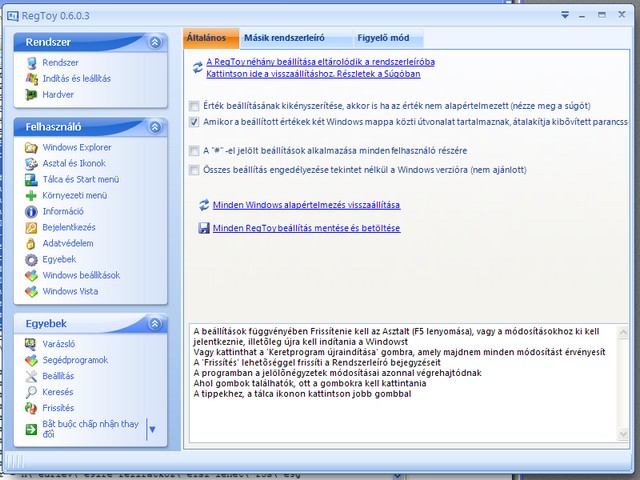Viewport: 640px width, 480px height.
Task: Open the Segédprogramok sidebar entry
Action: [75, 360]
